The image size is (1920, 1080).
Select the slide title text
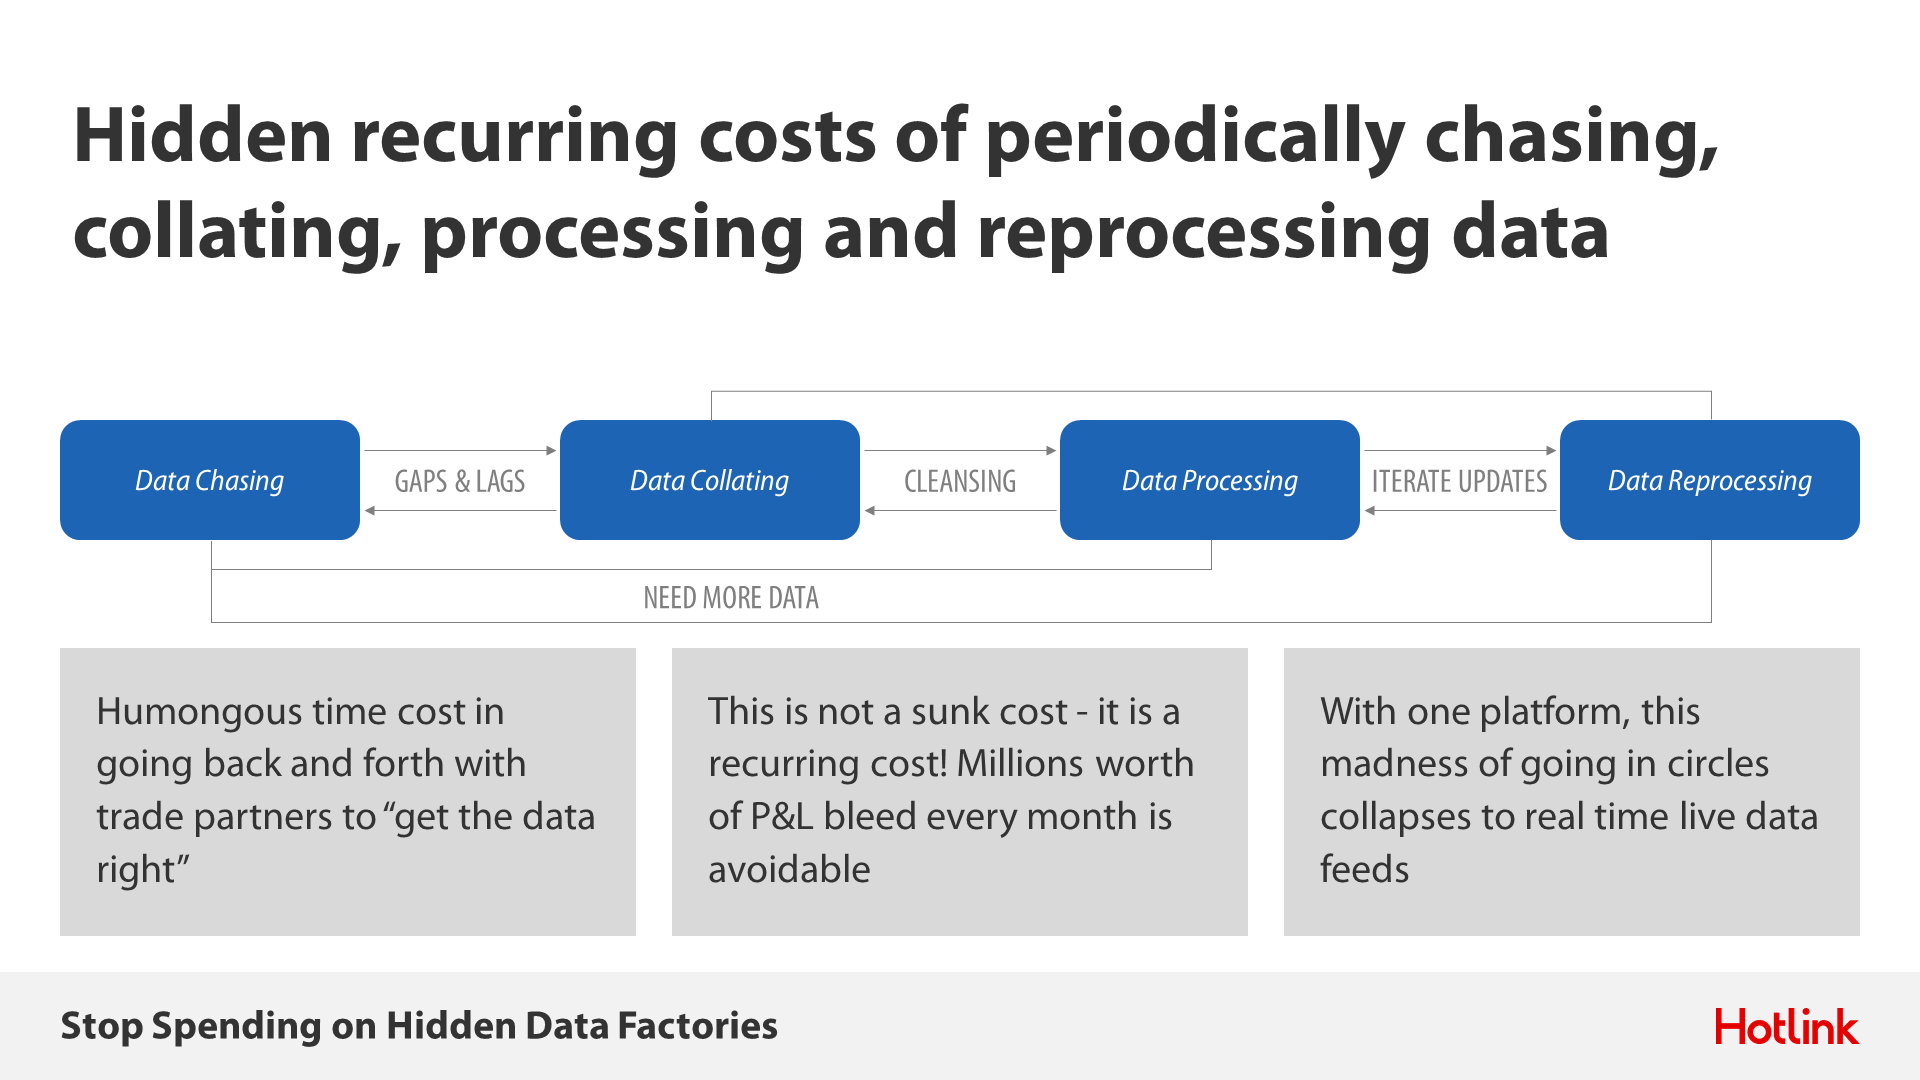[x=895, y=183]
